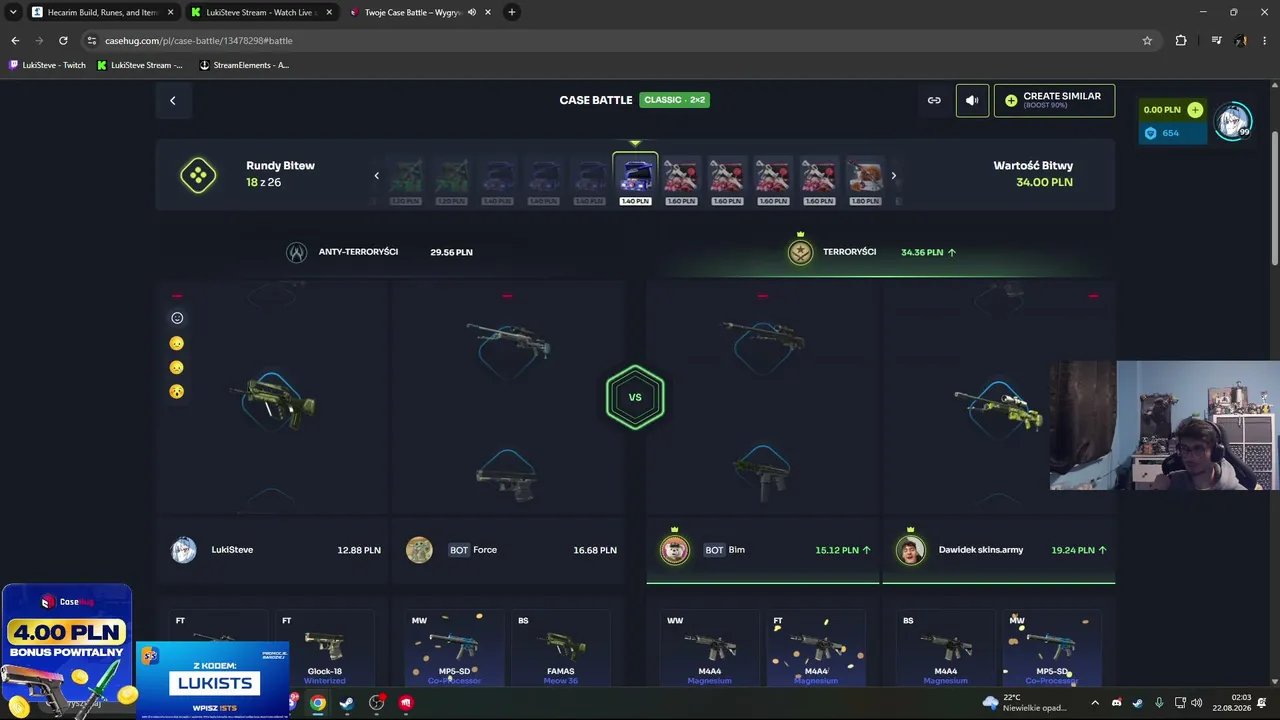
Task: Open the notifications bell in the taskbar
Action: click(x=1262, y=703)
